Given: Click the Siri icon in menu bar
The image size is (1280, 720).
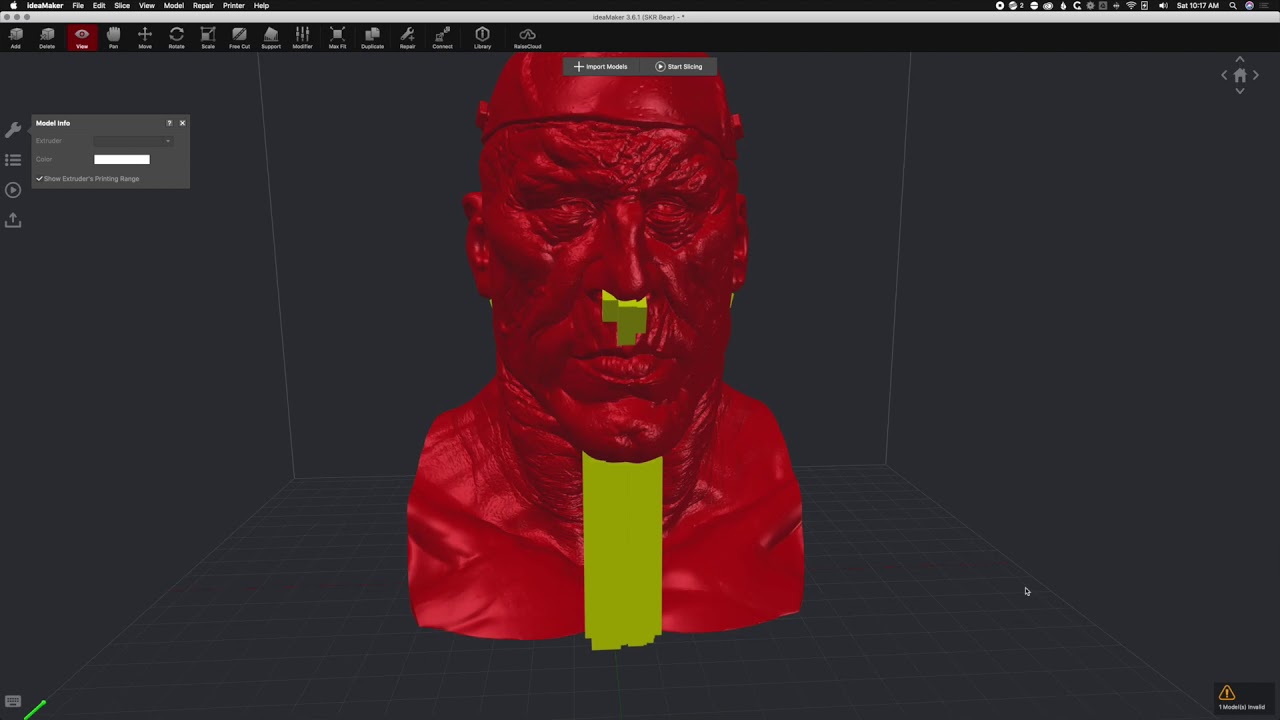Looking at the screenshot, I should pyautogui.click(x=1249, y=6).
